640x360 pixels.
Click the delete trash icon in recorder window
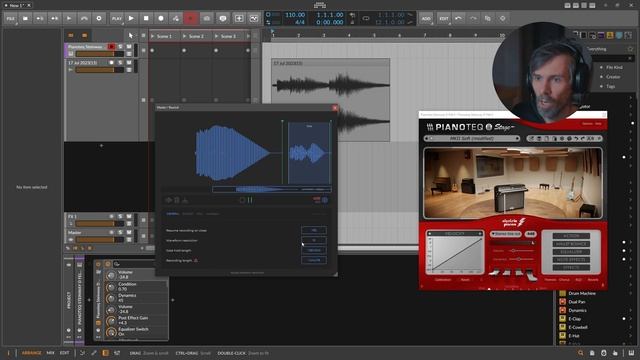click(177, 200)
